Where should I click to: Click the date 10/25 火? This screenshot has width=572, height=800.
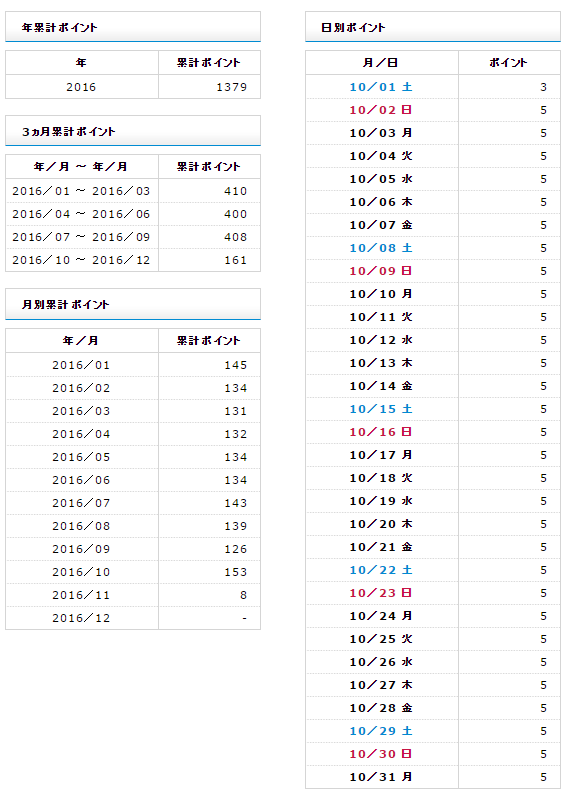(381, 639)
